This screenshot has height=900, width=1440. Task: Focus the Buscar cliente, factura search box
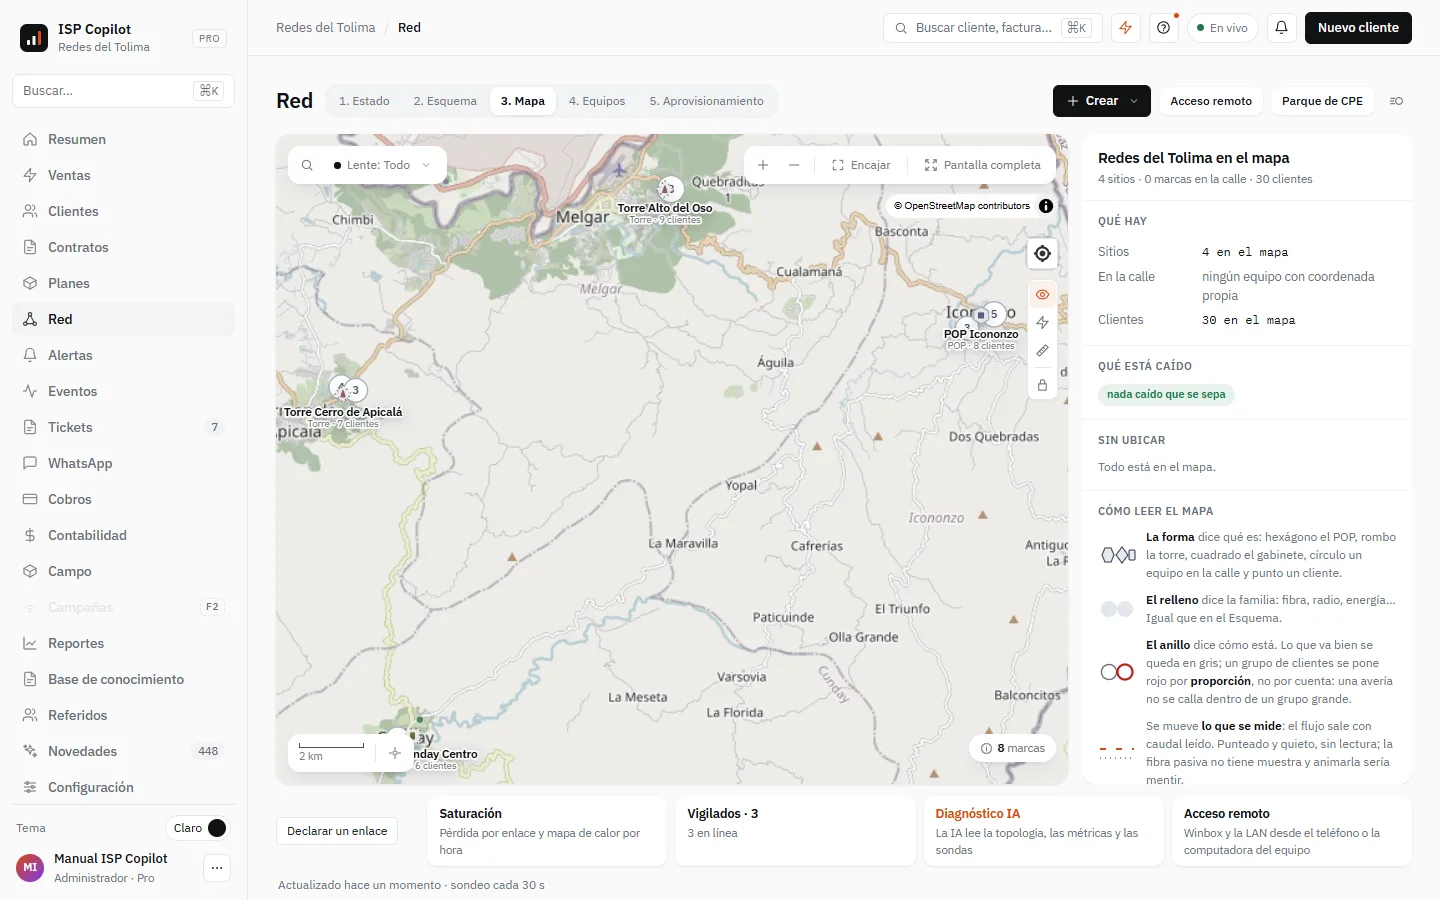[x=992, y=28]
